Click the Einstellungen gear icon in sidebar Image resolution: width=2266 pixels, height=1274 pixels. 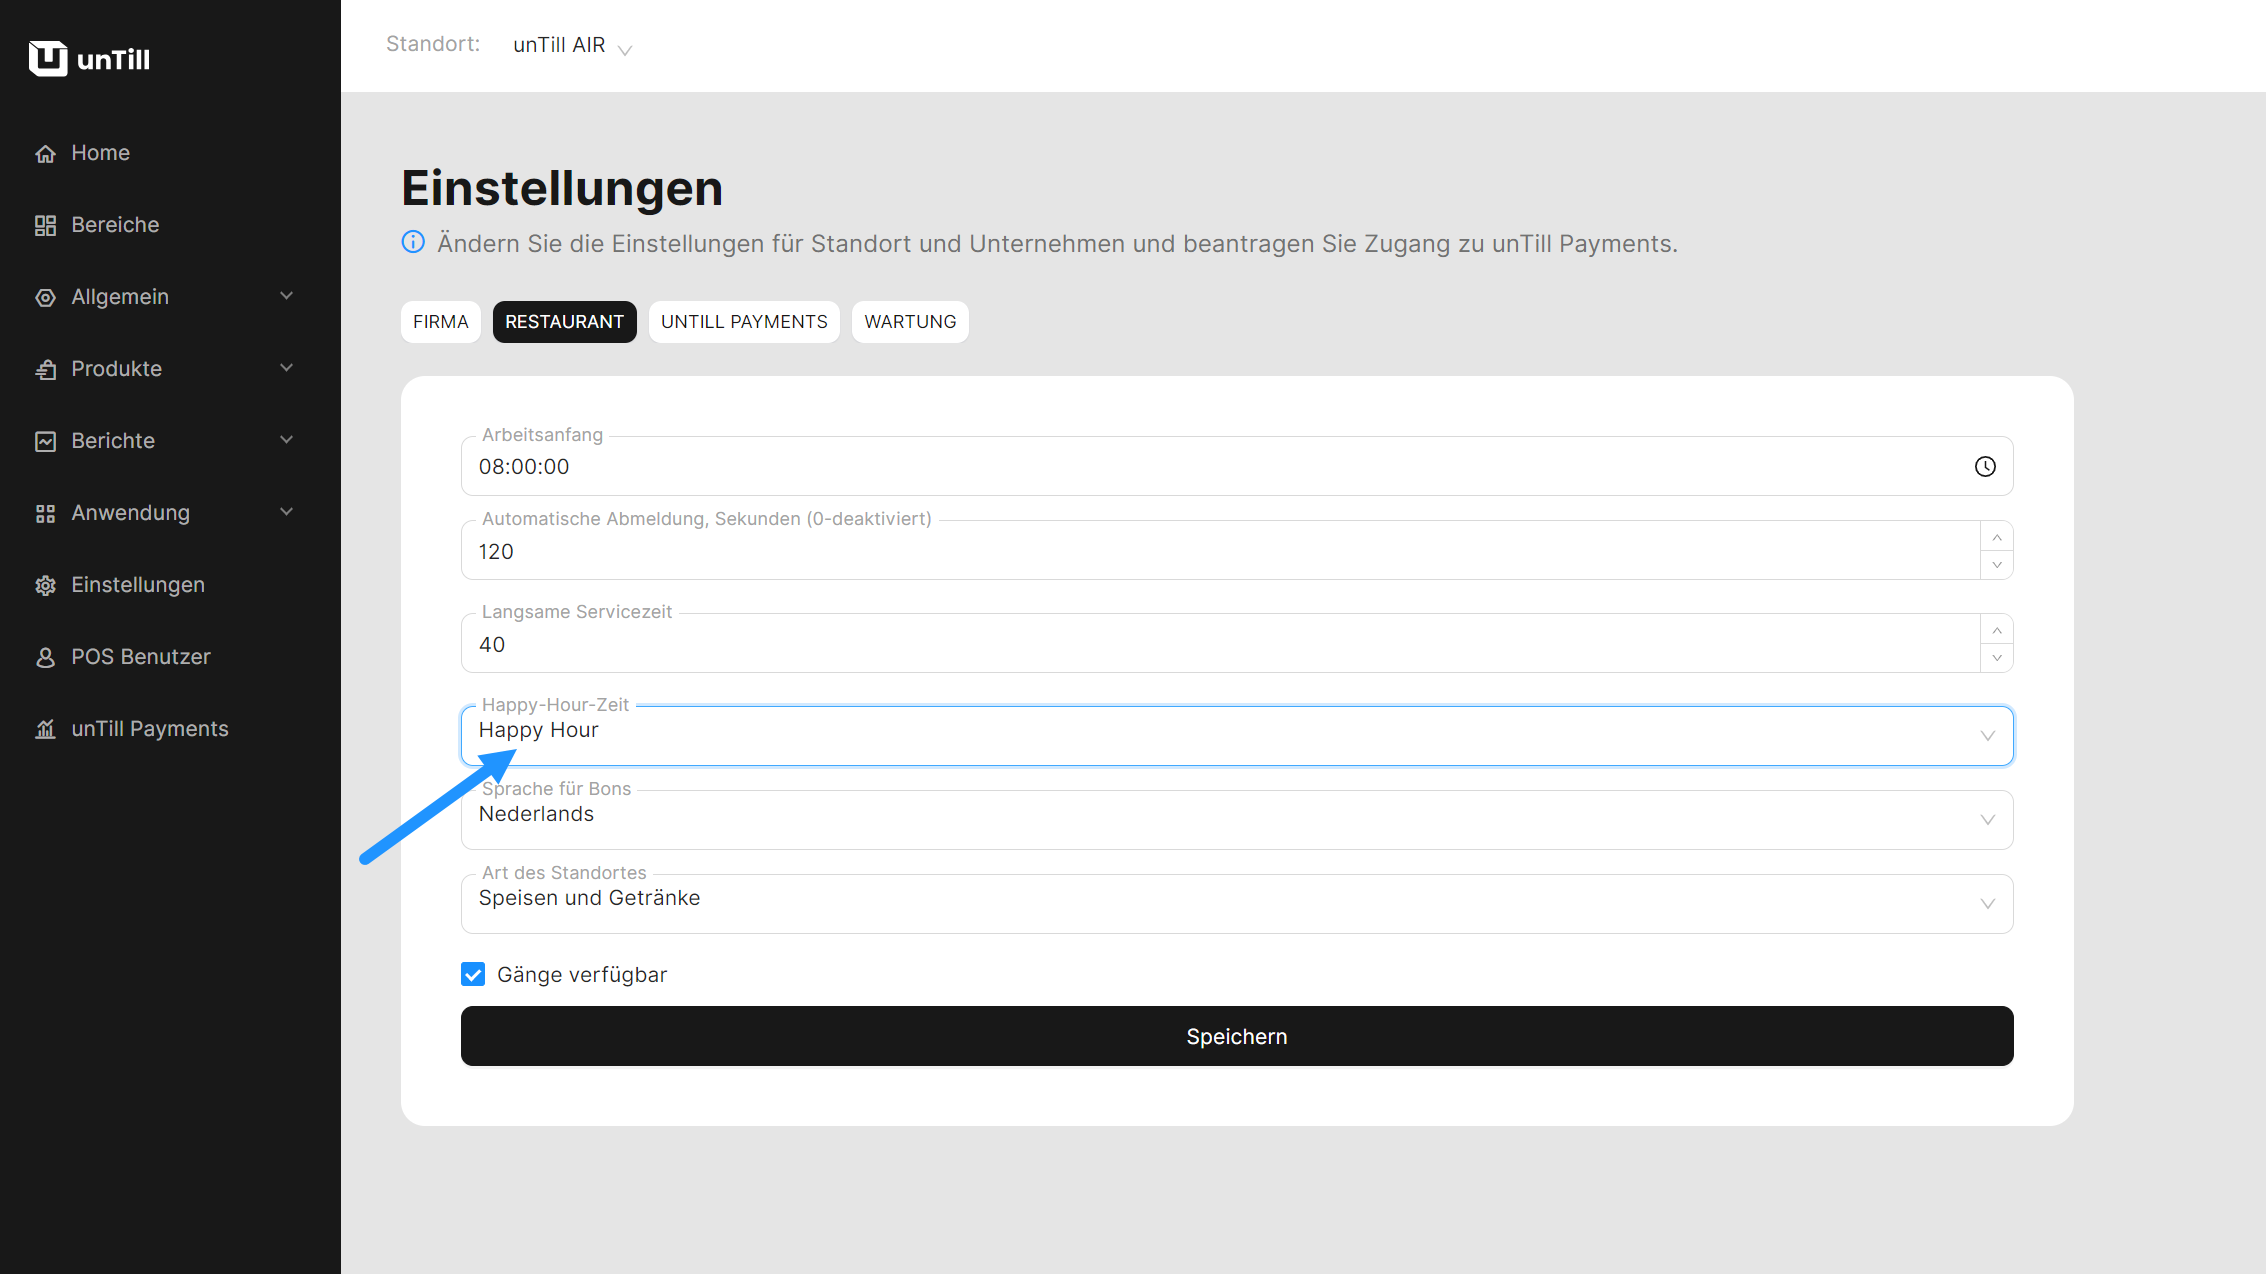pyautogui.click(x=45, y=585)
